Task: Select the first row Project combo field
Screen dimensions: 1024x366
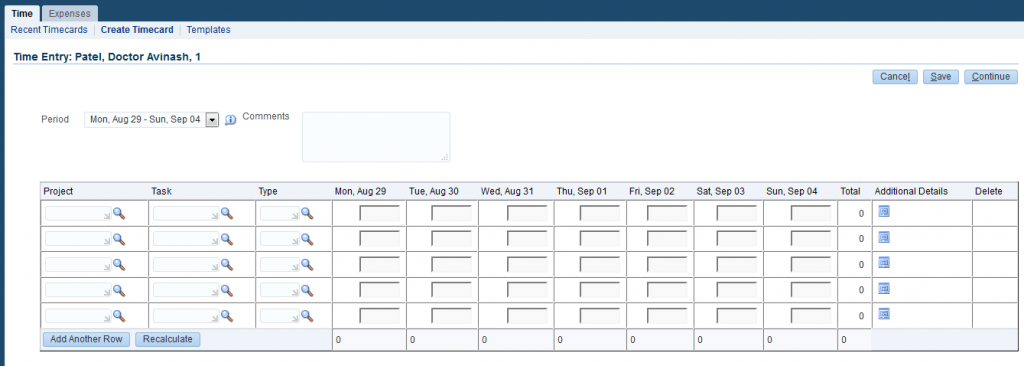Action: point(78,213)
